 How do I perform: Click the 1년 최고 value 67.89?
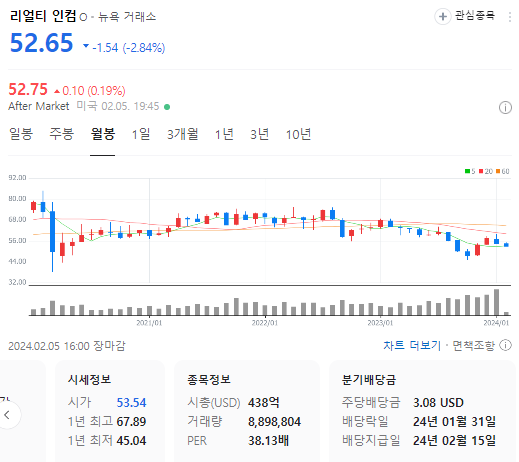[x=131, y=422]
